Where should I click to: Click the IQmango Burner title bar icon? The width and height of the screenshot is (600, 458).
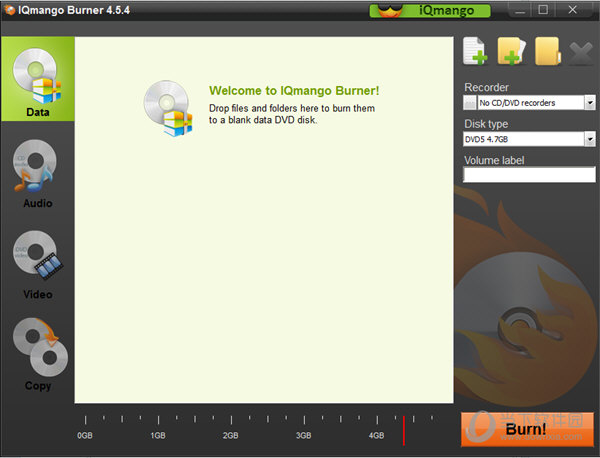9,10
